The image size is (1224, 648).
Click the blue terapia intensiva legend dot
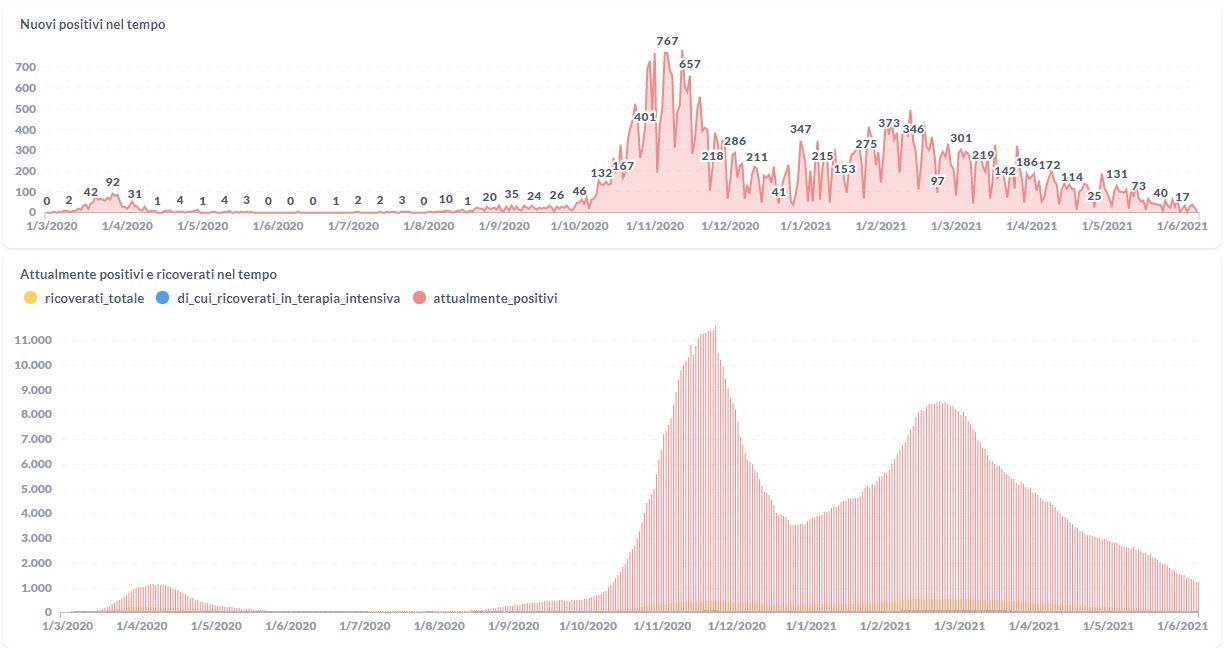pos(161,298)
